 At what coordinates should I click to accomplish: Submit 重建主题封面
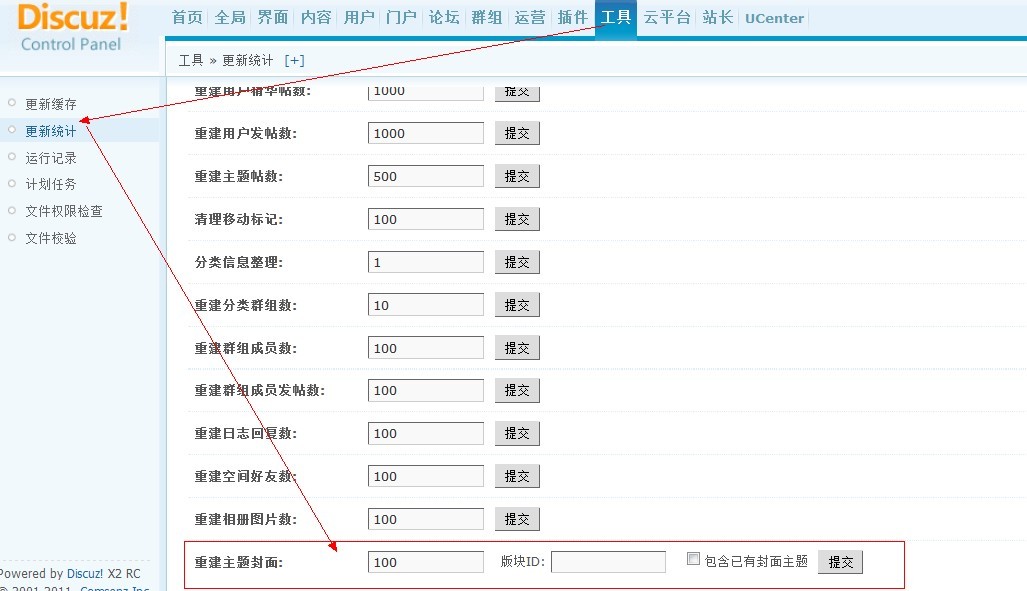pos(840,562)
